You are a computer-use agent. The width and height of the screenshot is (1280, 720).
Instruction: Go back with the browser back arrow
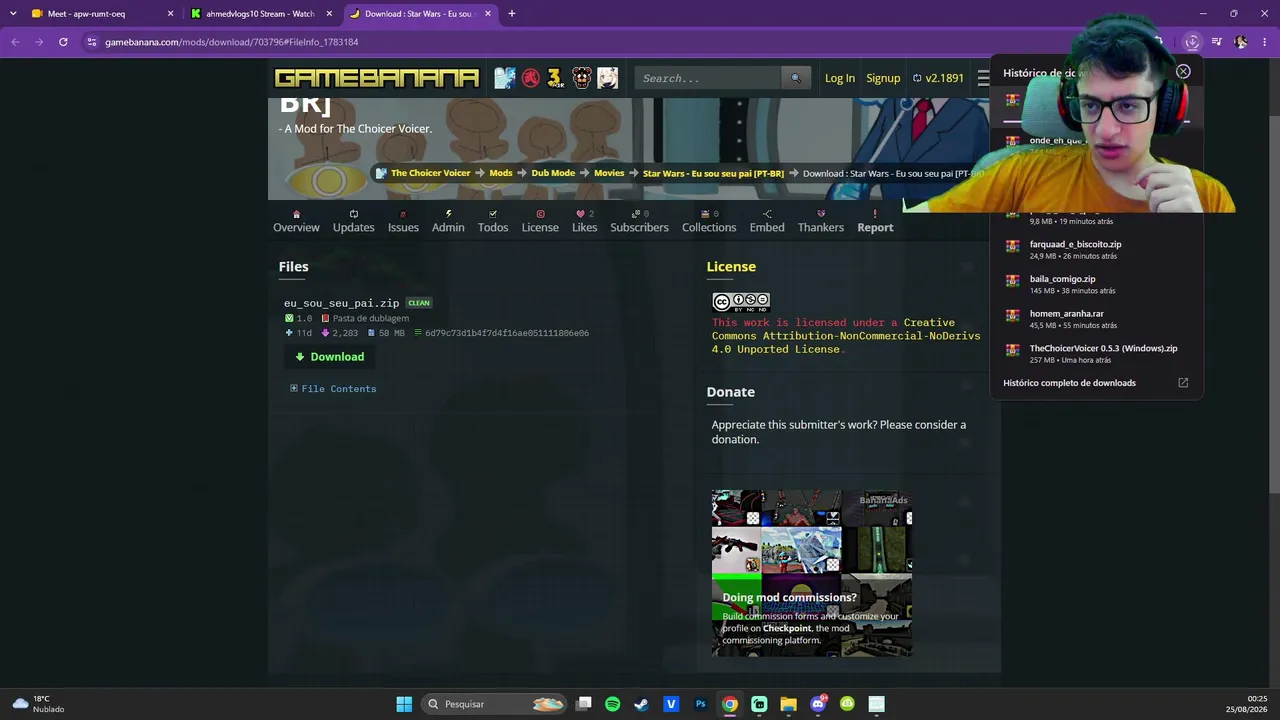[15, 42]
